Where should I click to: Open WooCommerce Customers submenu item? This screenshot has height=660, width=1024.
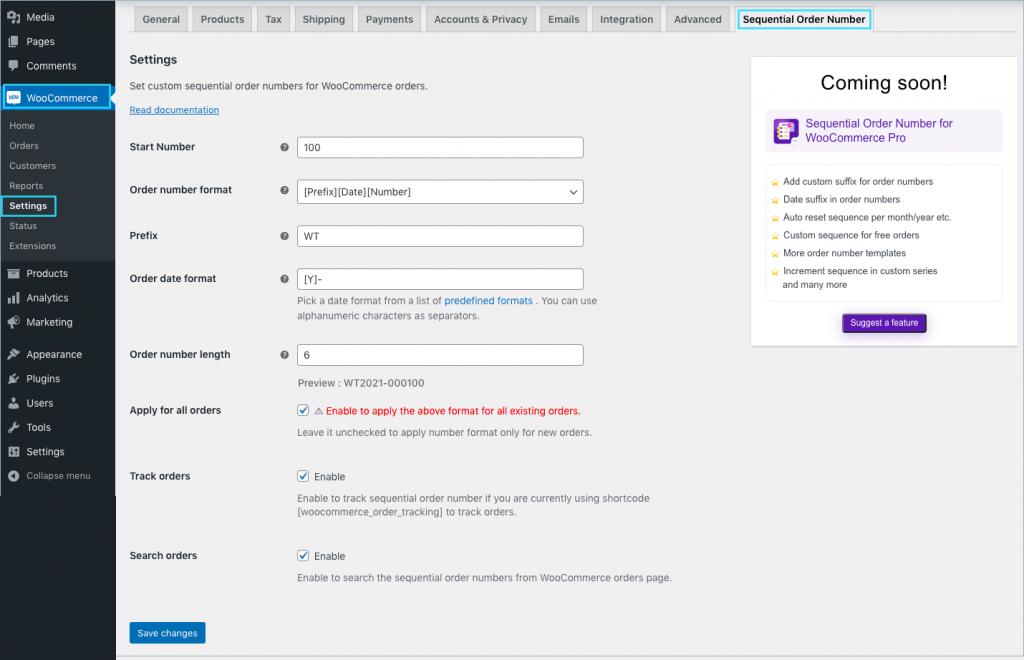33,166
